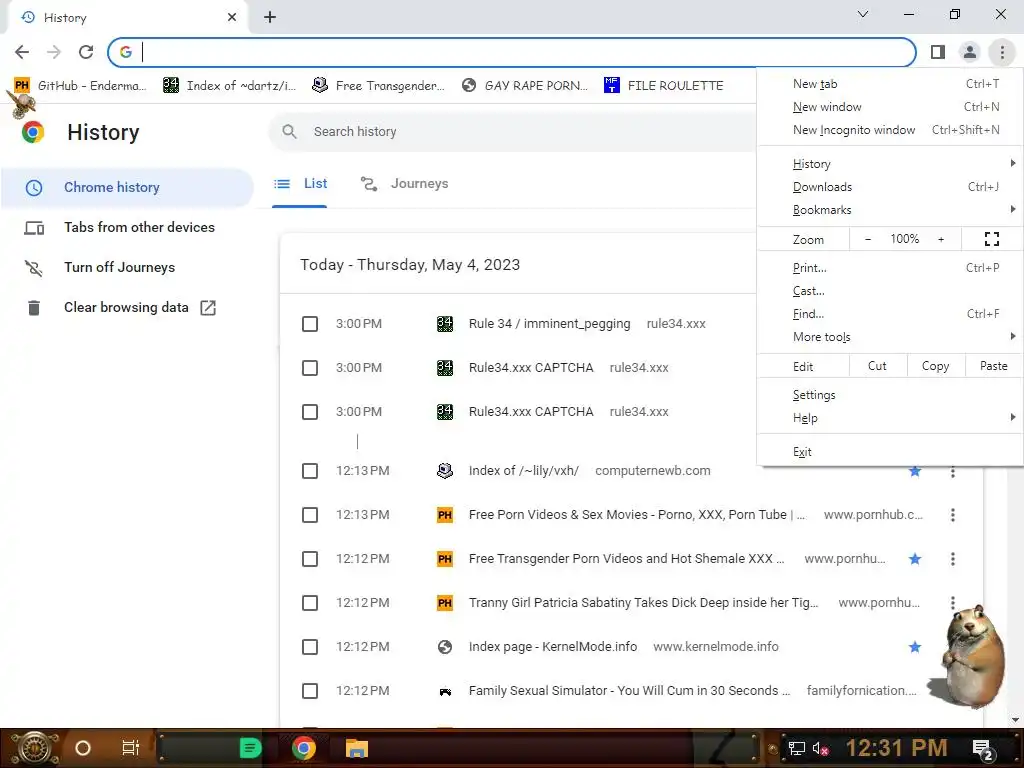Open File Explorer from the taskbar
This screenshot has width=1024, height=768.
[357, 748]
